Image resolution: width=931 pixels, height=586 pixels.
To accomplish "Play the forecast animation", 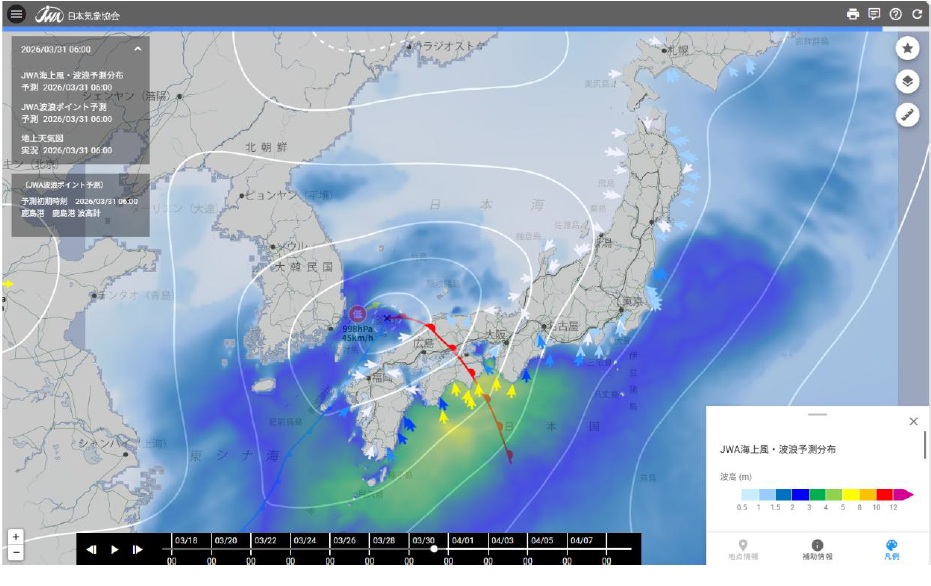I will click(x=114, y=549).
